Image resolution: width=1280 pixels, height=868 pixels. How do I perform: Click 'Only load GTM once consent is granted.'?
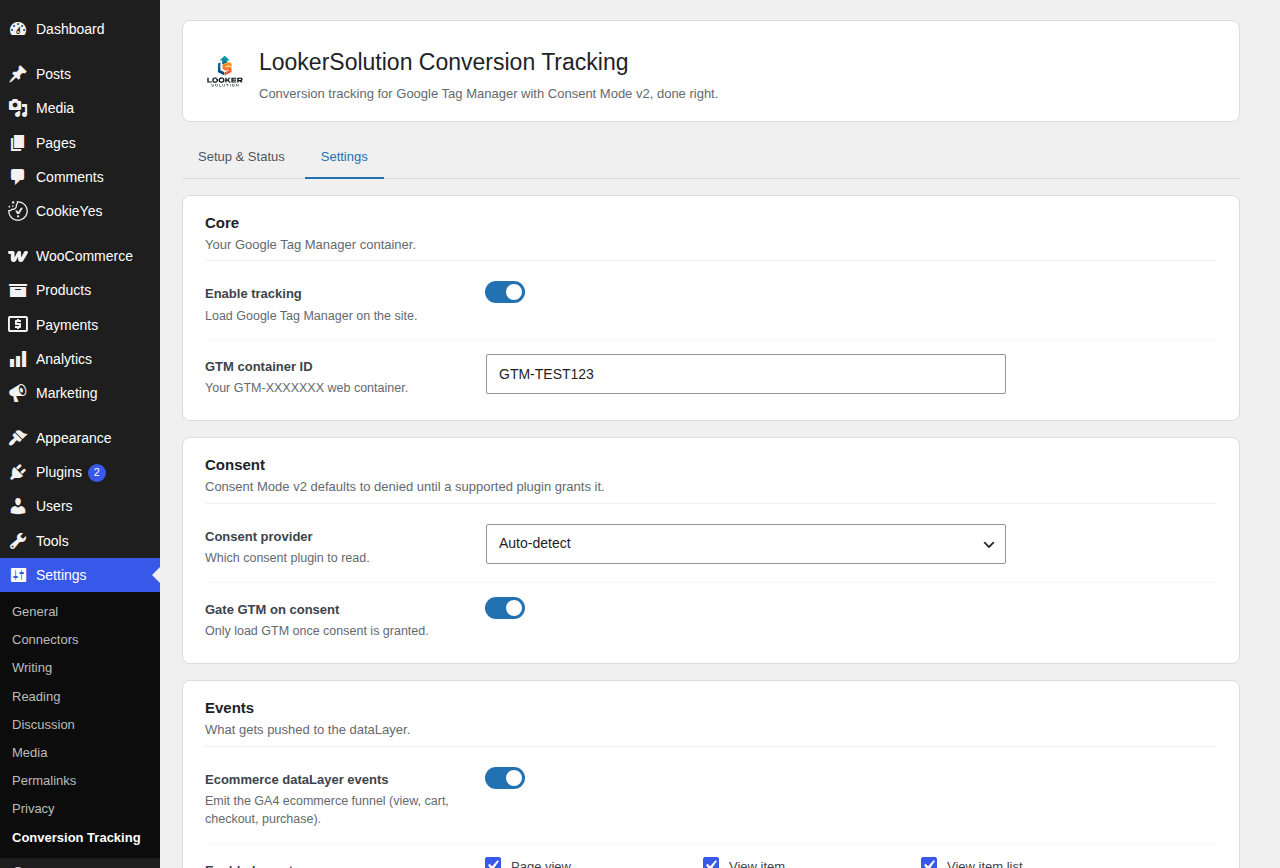click(317, 631)
